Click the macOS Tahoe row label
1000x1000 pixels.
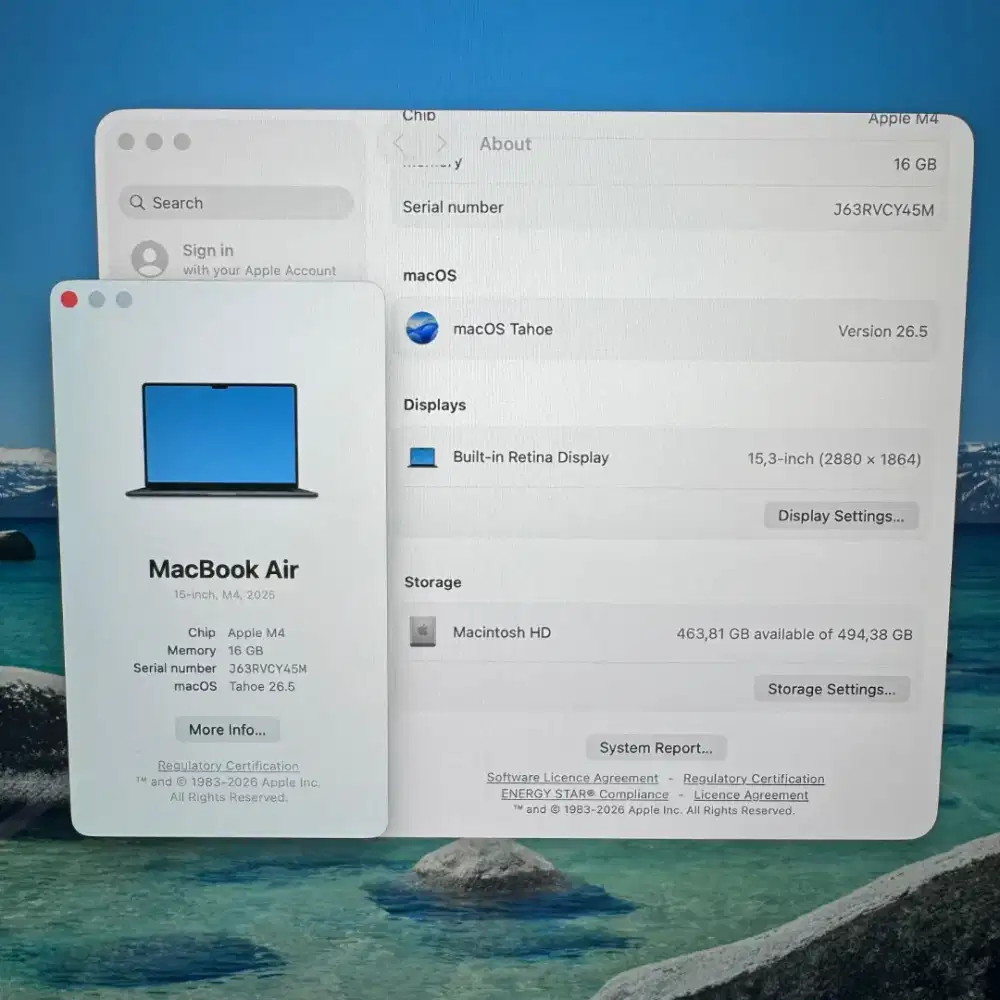[503, 329]
